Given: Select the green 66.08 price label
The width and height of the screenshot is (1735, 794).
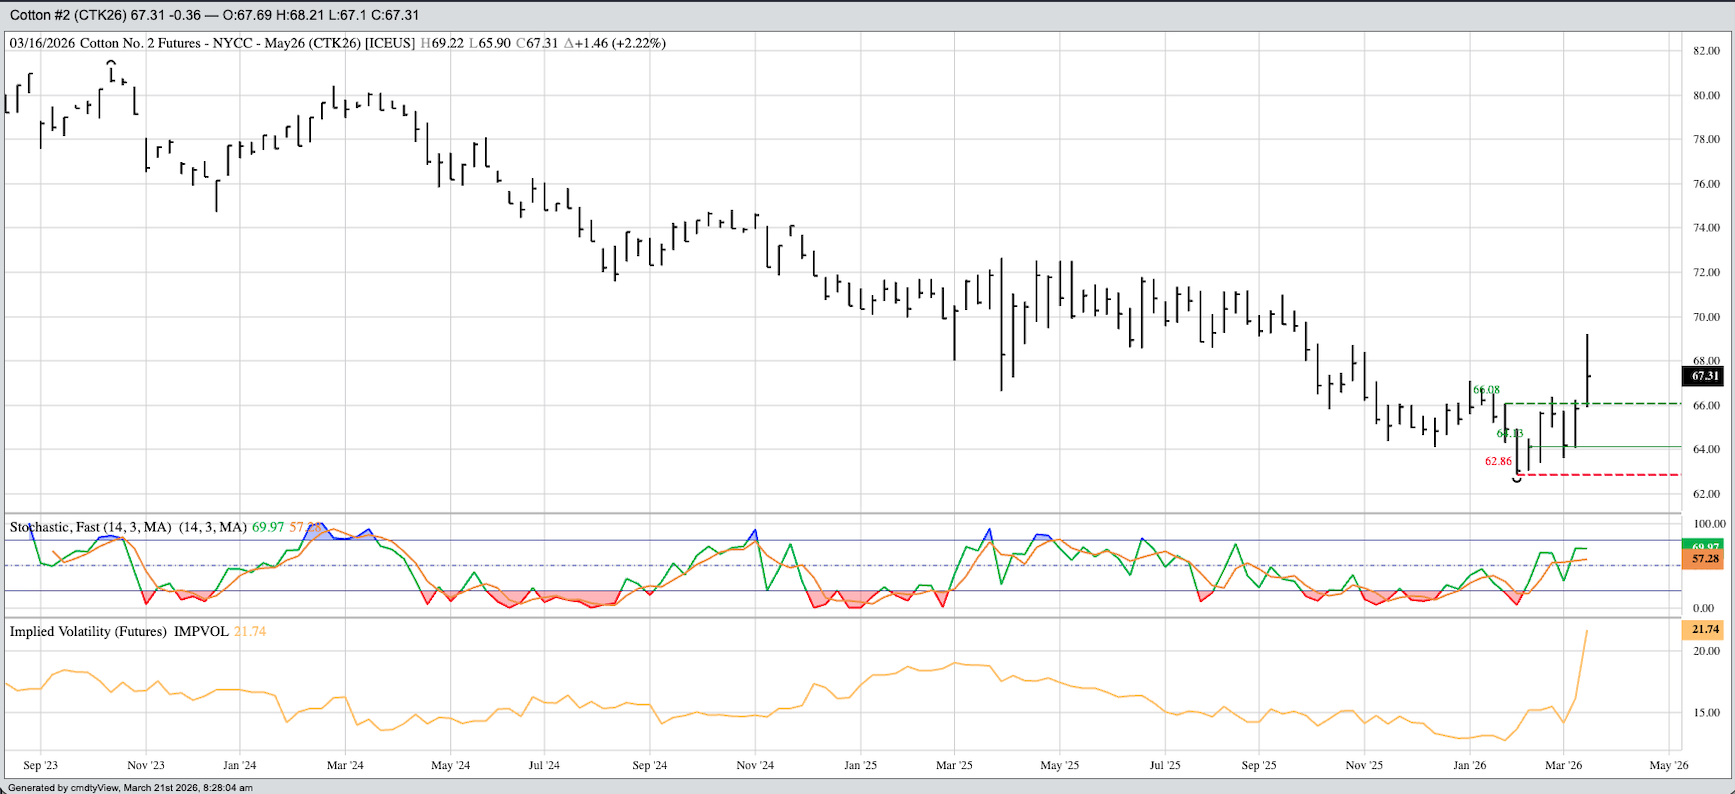Looking at the screenshot, I should pos(1487,390).
